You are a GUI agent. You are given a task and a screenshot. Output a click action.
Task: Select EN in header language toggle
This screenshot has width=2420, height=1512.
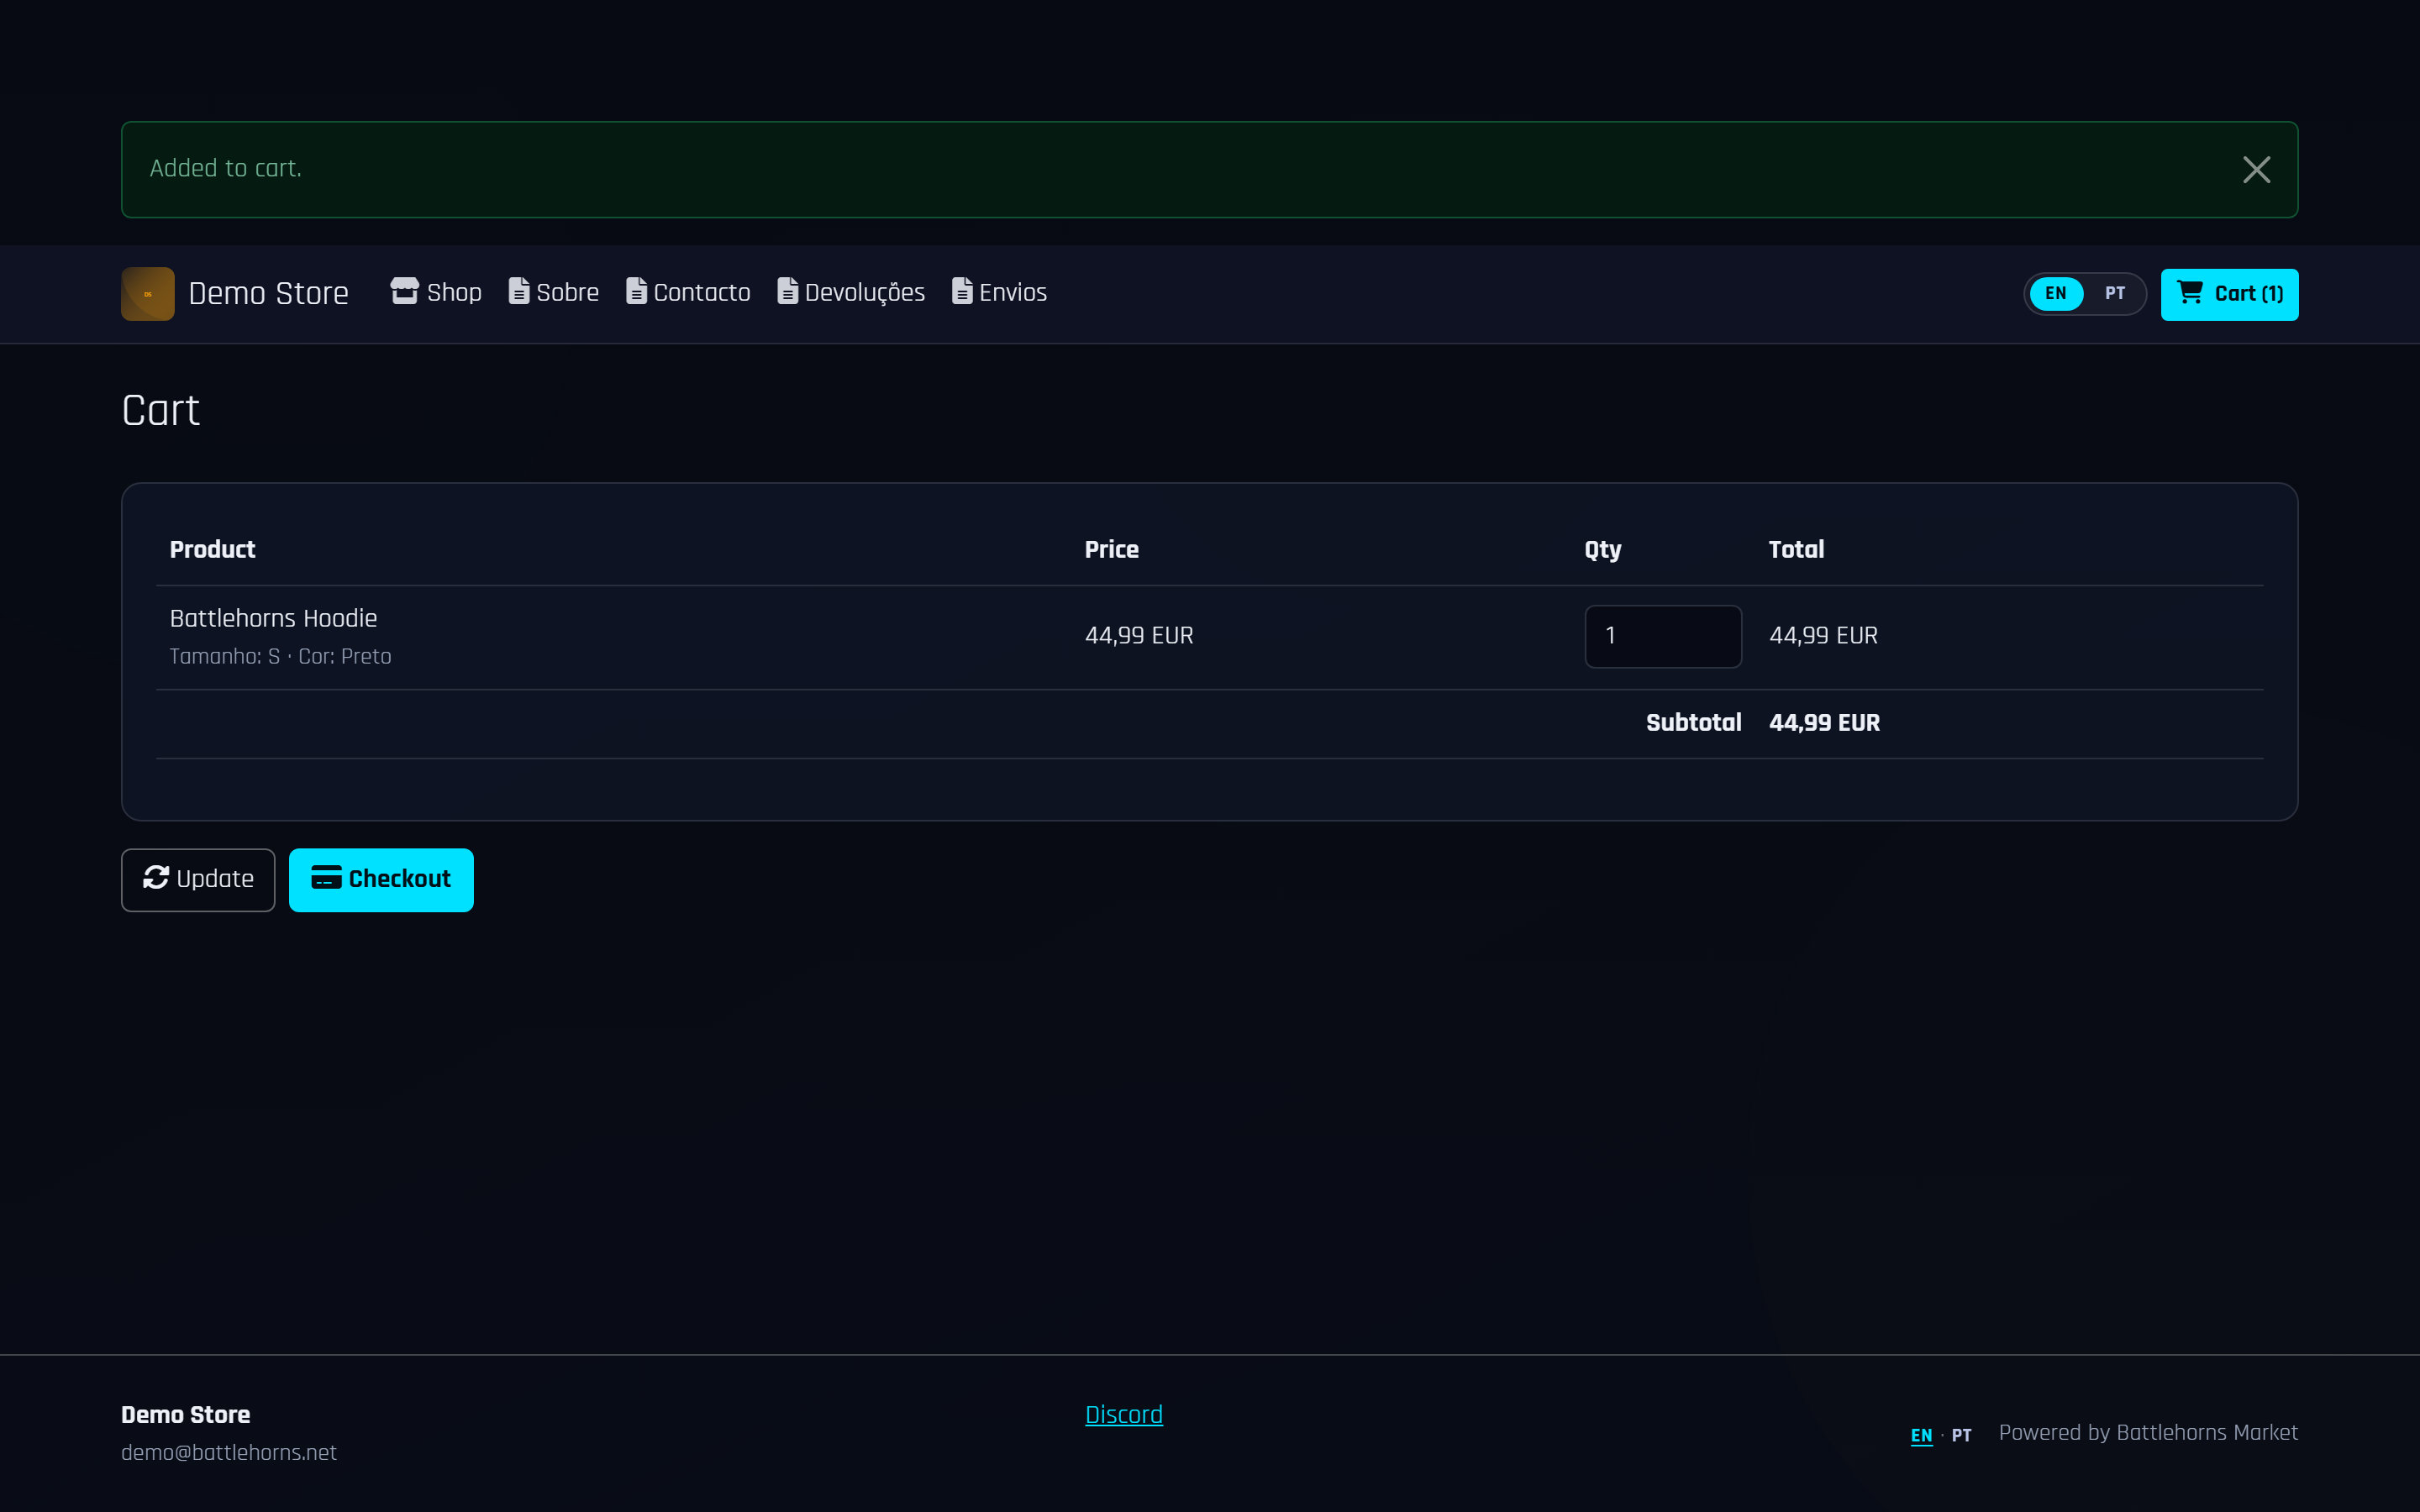(x=2056, y=293)
